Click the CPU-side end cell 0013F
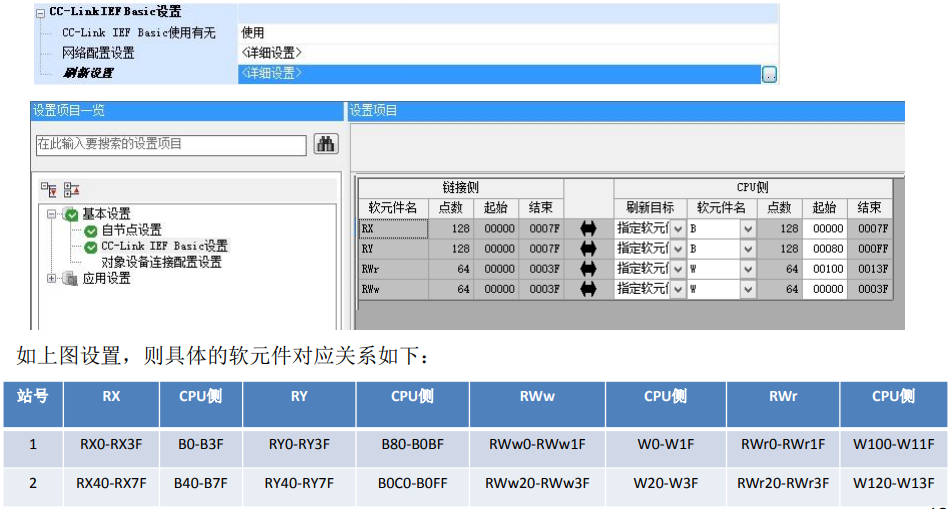The height and width of the screenshot is (509, 952). pyautogui.click(x=871, y=269)
